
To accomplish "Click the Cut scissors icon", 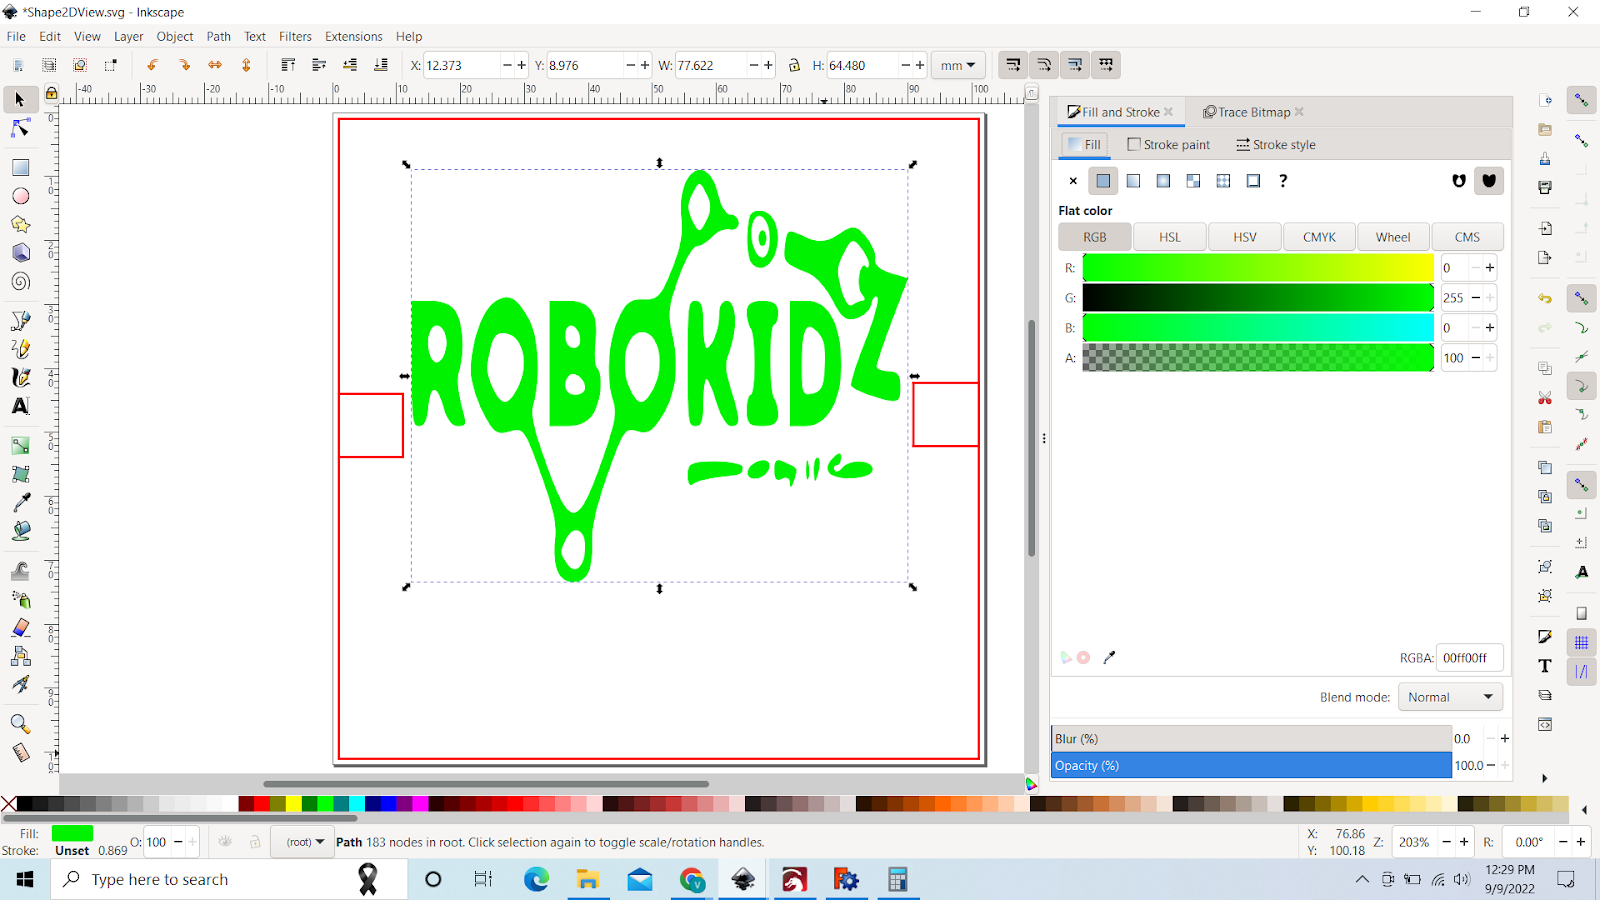I will pyautogui.click(x=1545, y=398).
